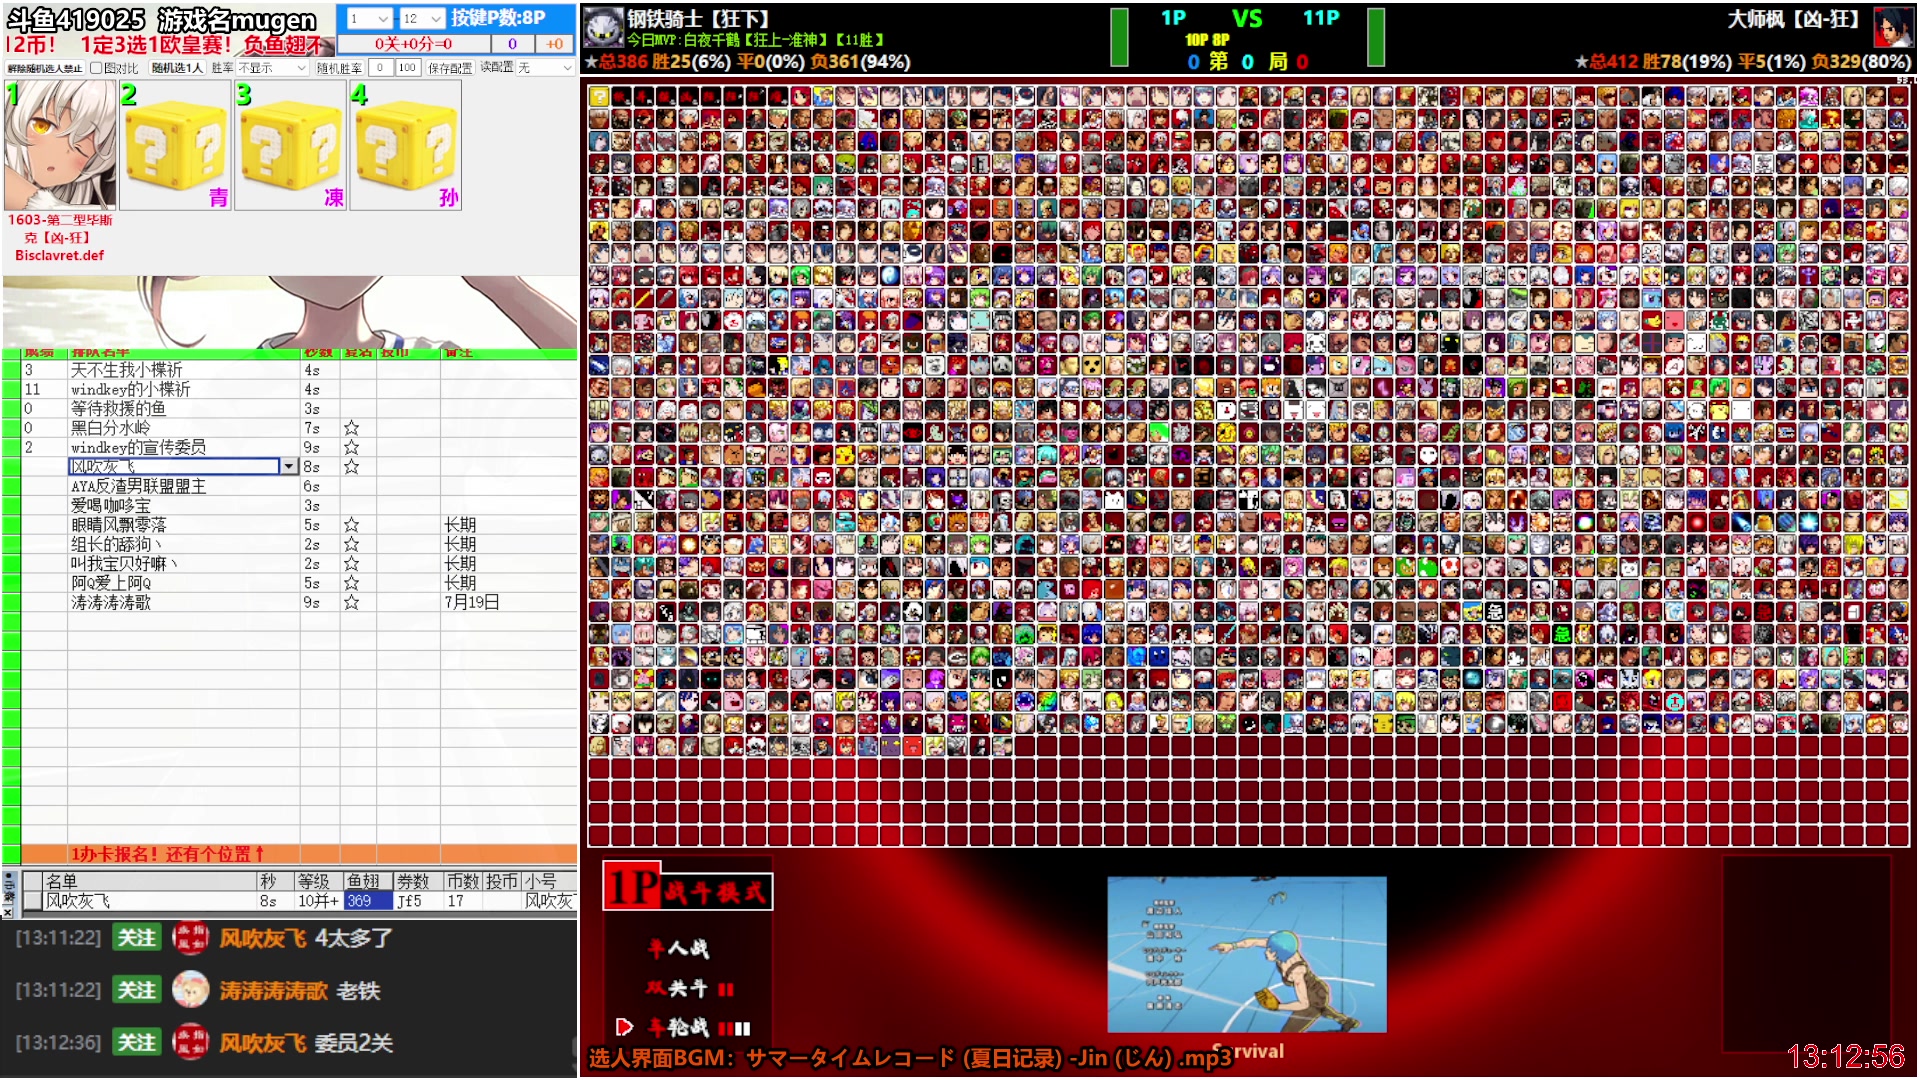1920x1080 pixels.
Task: Click the star in 风吹灰飞 queue row
Action: (x=351, y=467)
